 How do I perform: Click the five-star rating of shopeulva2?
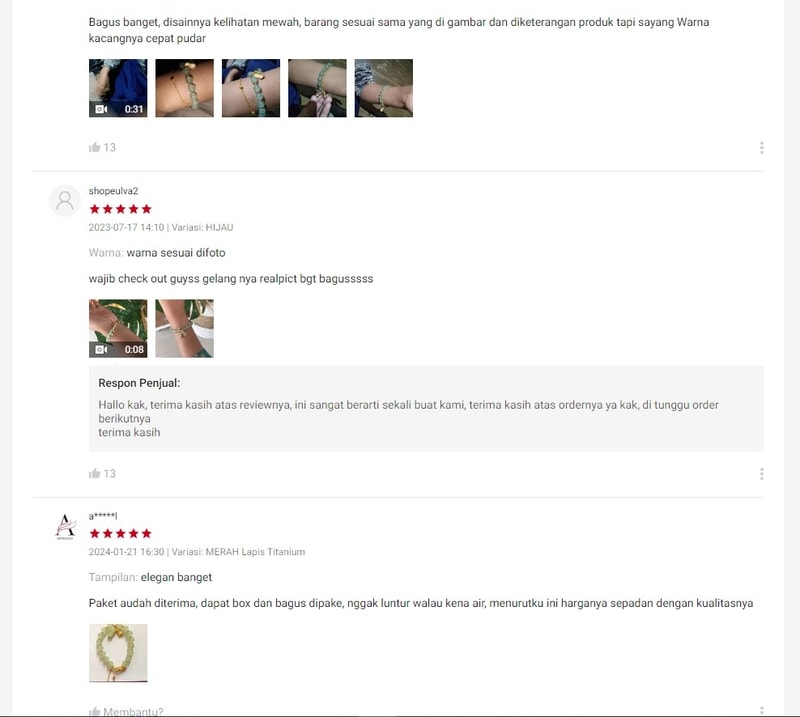(120, 209)
